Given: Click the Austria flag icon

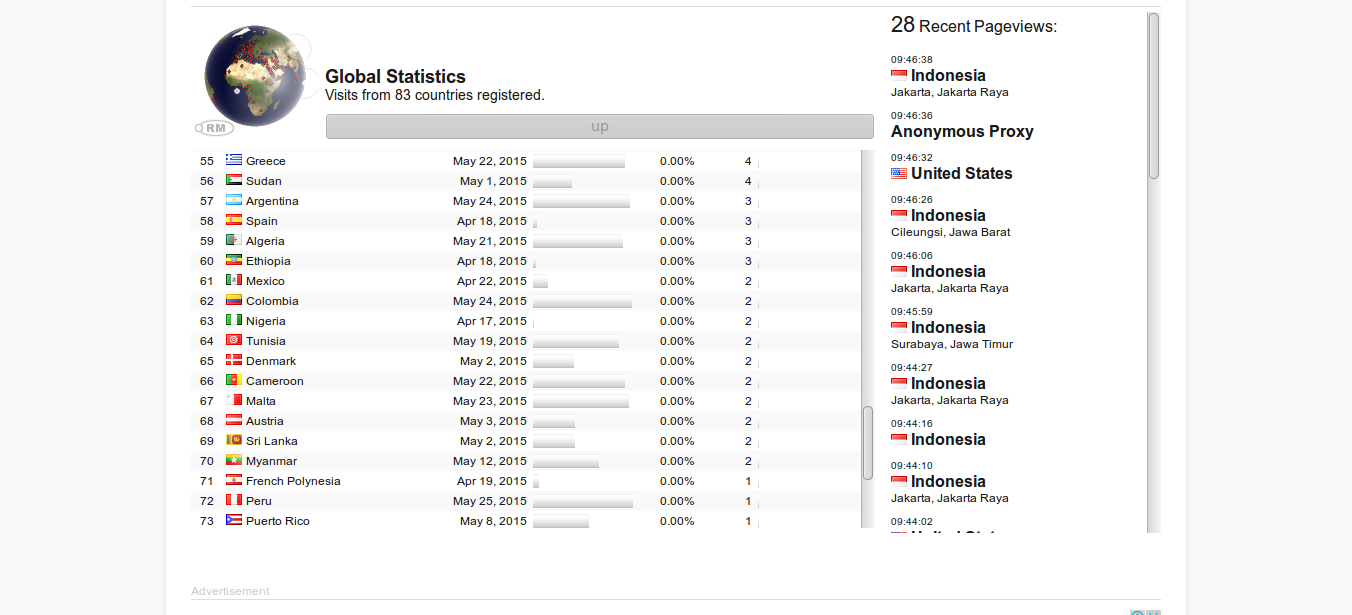Looking at the screenshot, I should coord(234,420).
